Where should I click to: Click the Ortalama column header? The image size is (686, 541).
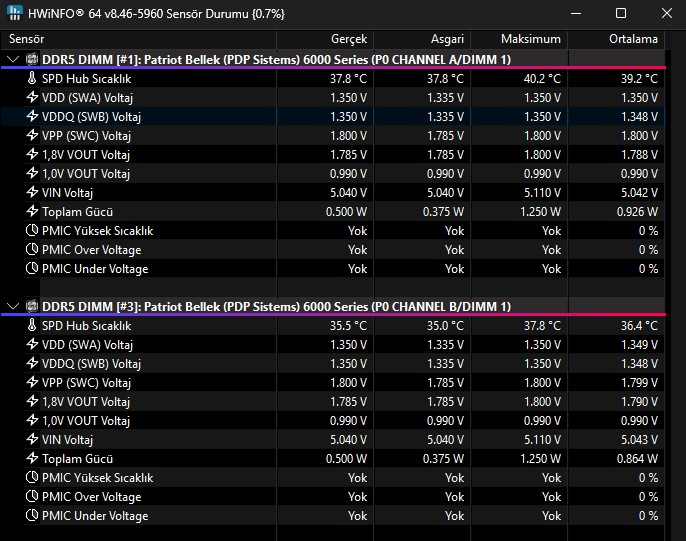pos(616,39)
